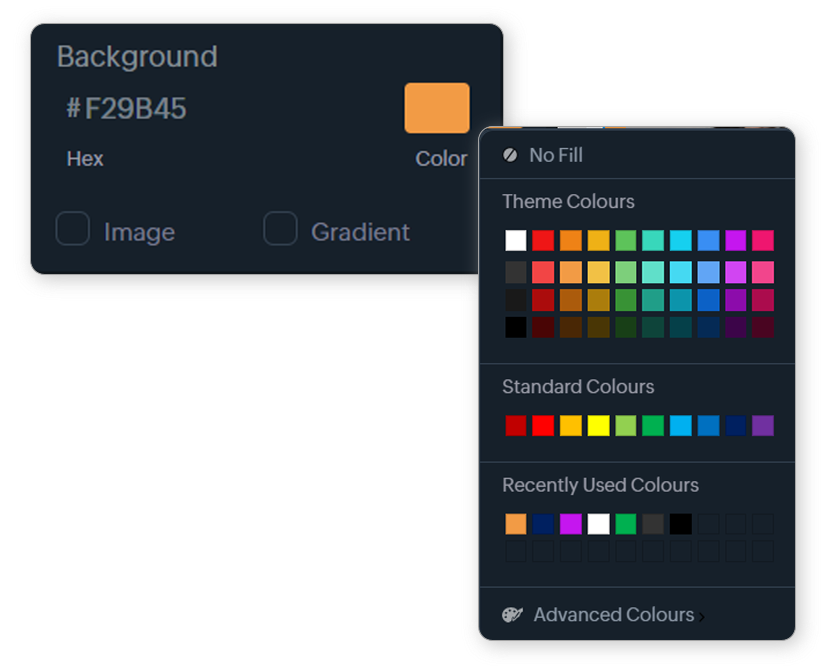Click the Hex value field #F29B45
Viewport: 823px width, 671px height.
(x=127, y=108)
